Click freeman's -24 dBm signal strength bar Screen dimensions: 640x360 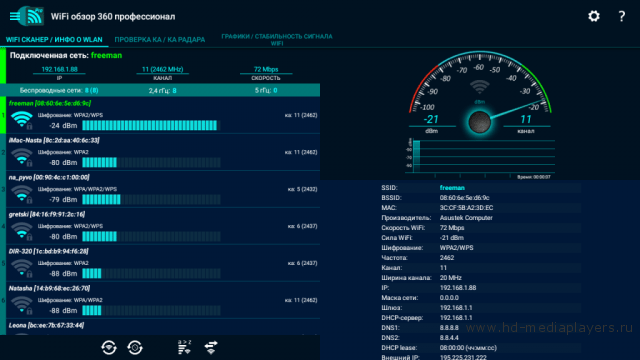point(151,125)
